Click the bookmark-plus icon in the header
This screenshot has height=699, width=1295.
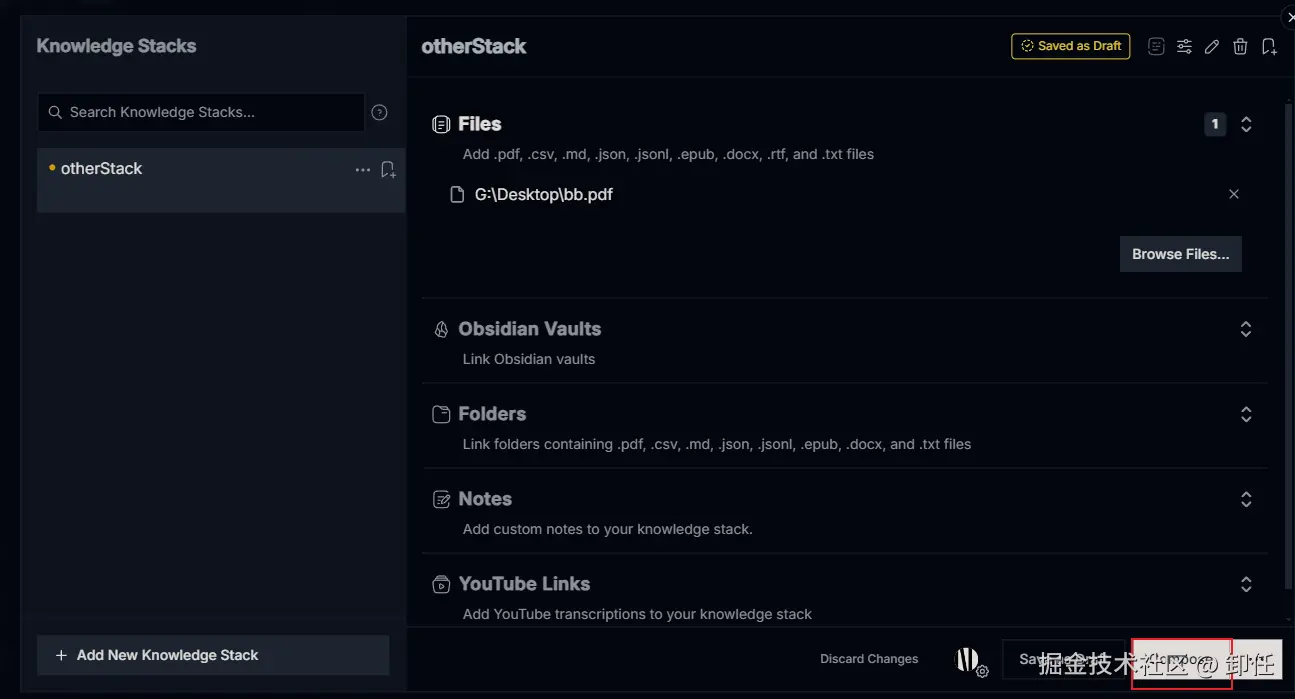coord(1269,46)
